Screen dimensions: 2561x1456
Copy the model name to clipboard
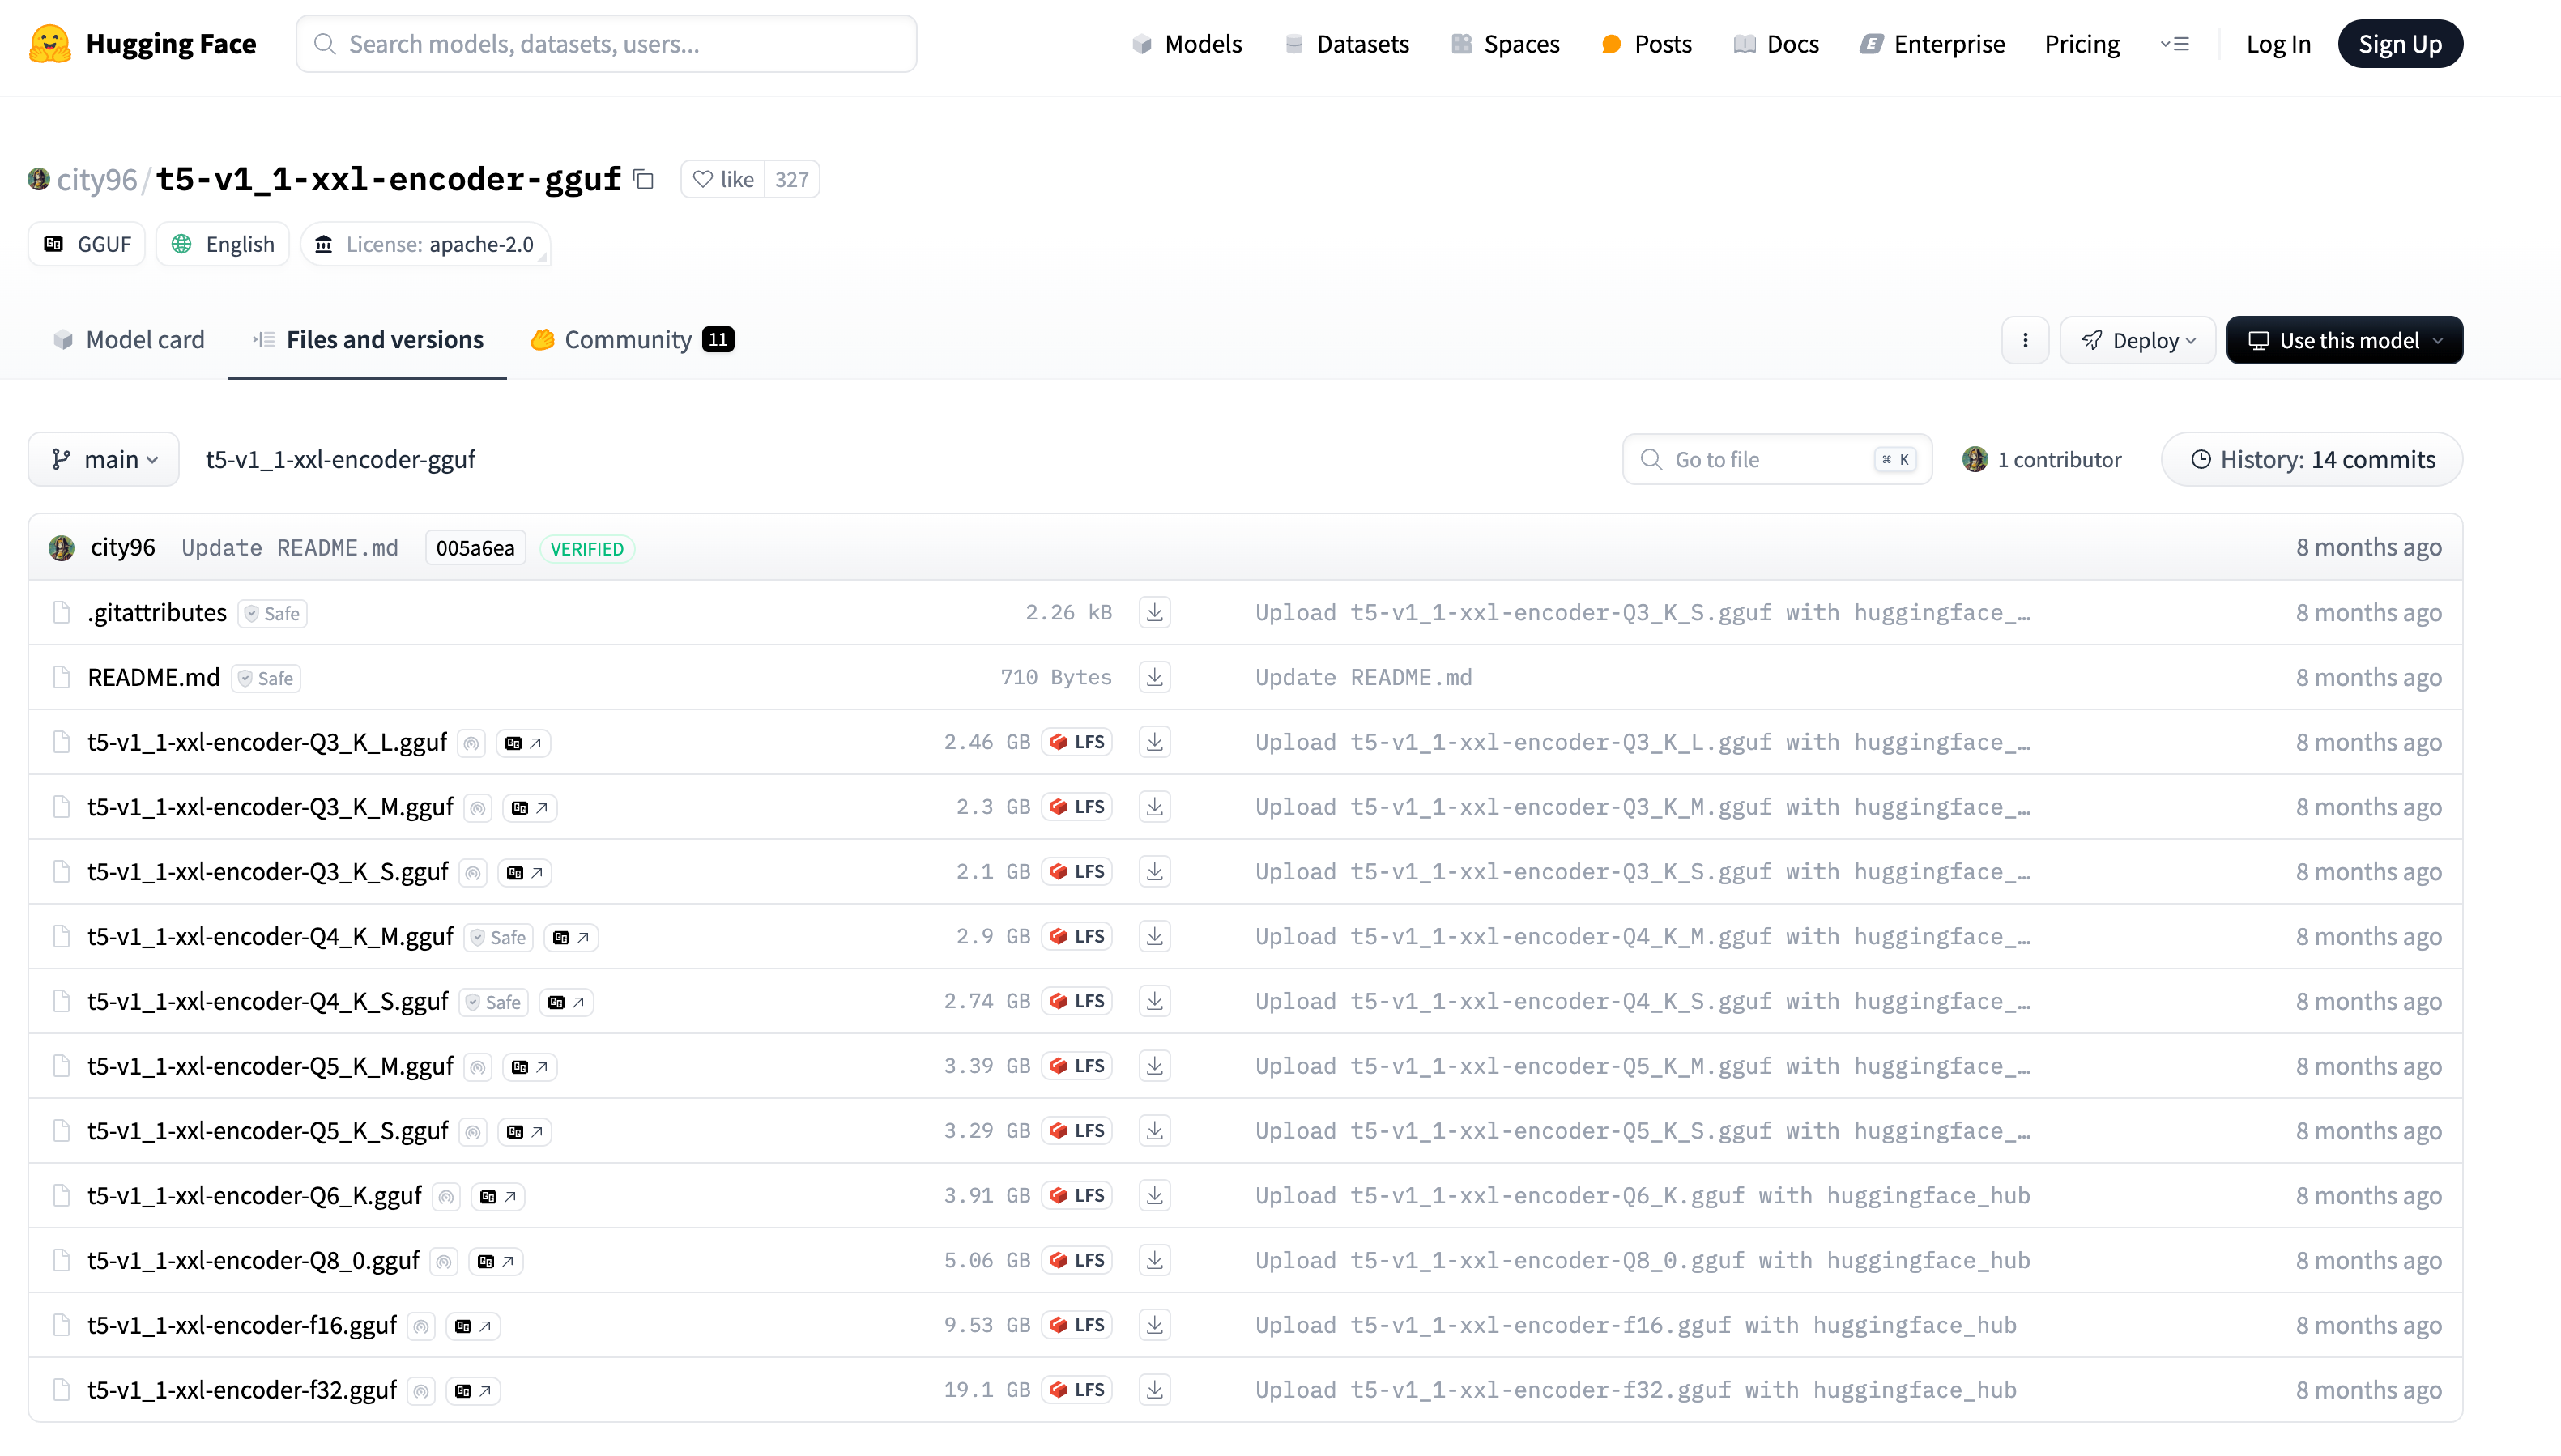[x=644, y=179]
